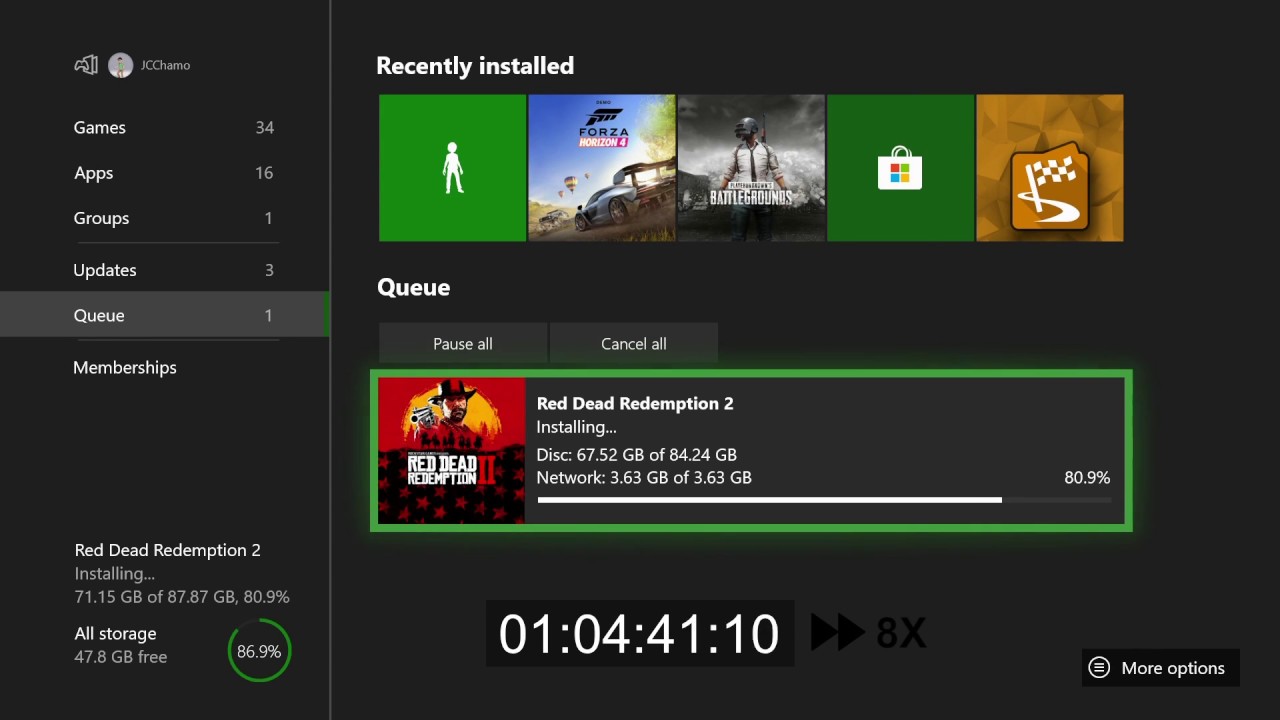Click the '71.15 GB of 87.87 GB, 80.9%' text
The height and width of the screenshot is (720, 1280).
[182, 597]
